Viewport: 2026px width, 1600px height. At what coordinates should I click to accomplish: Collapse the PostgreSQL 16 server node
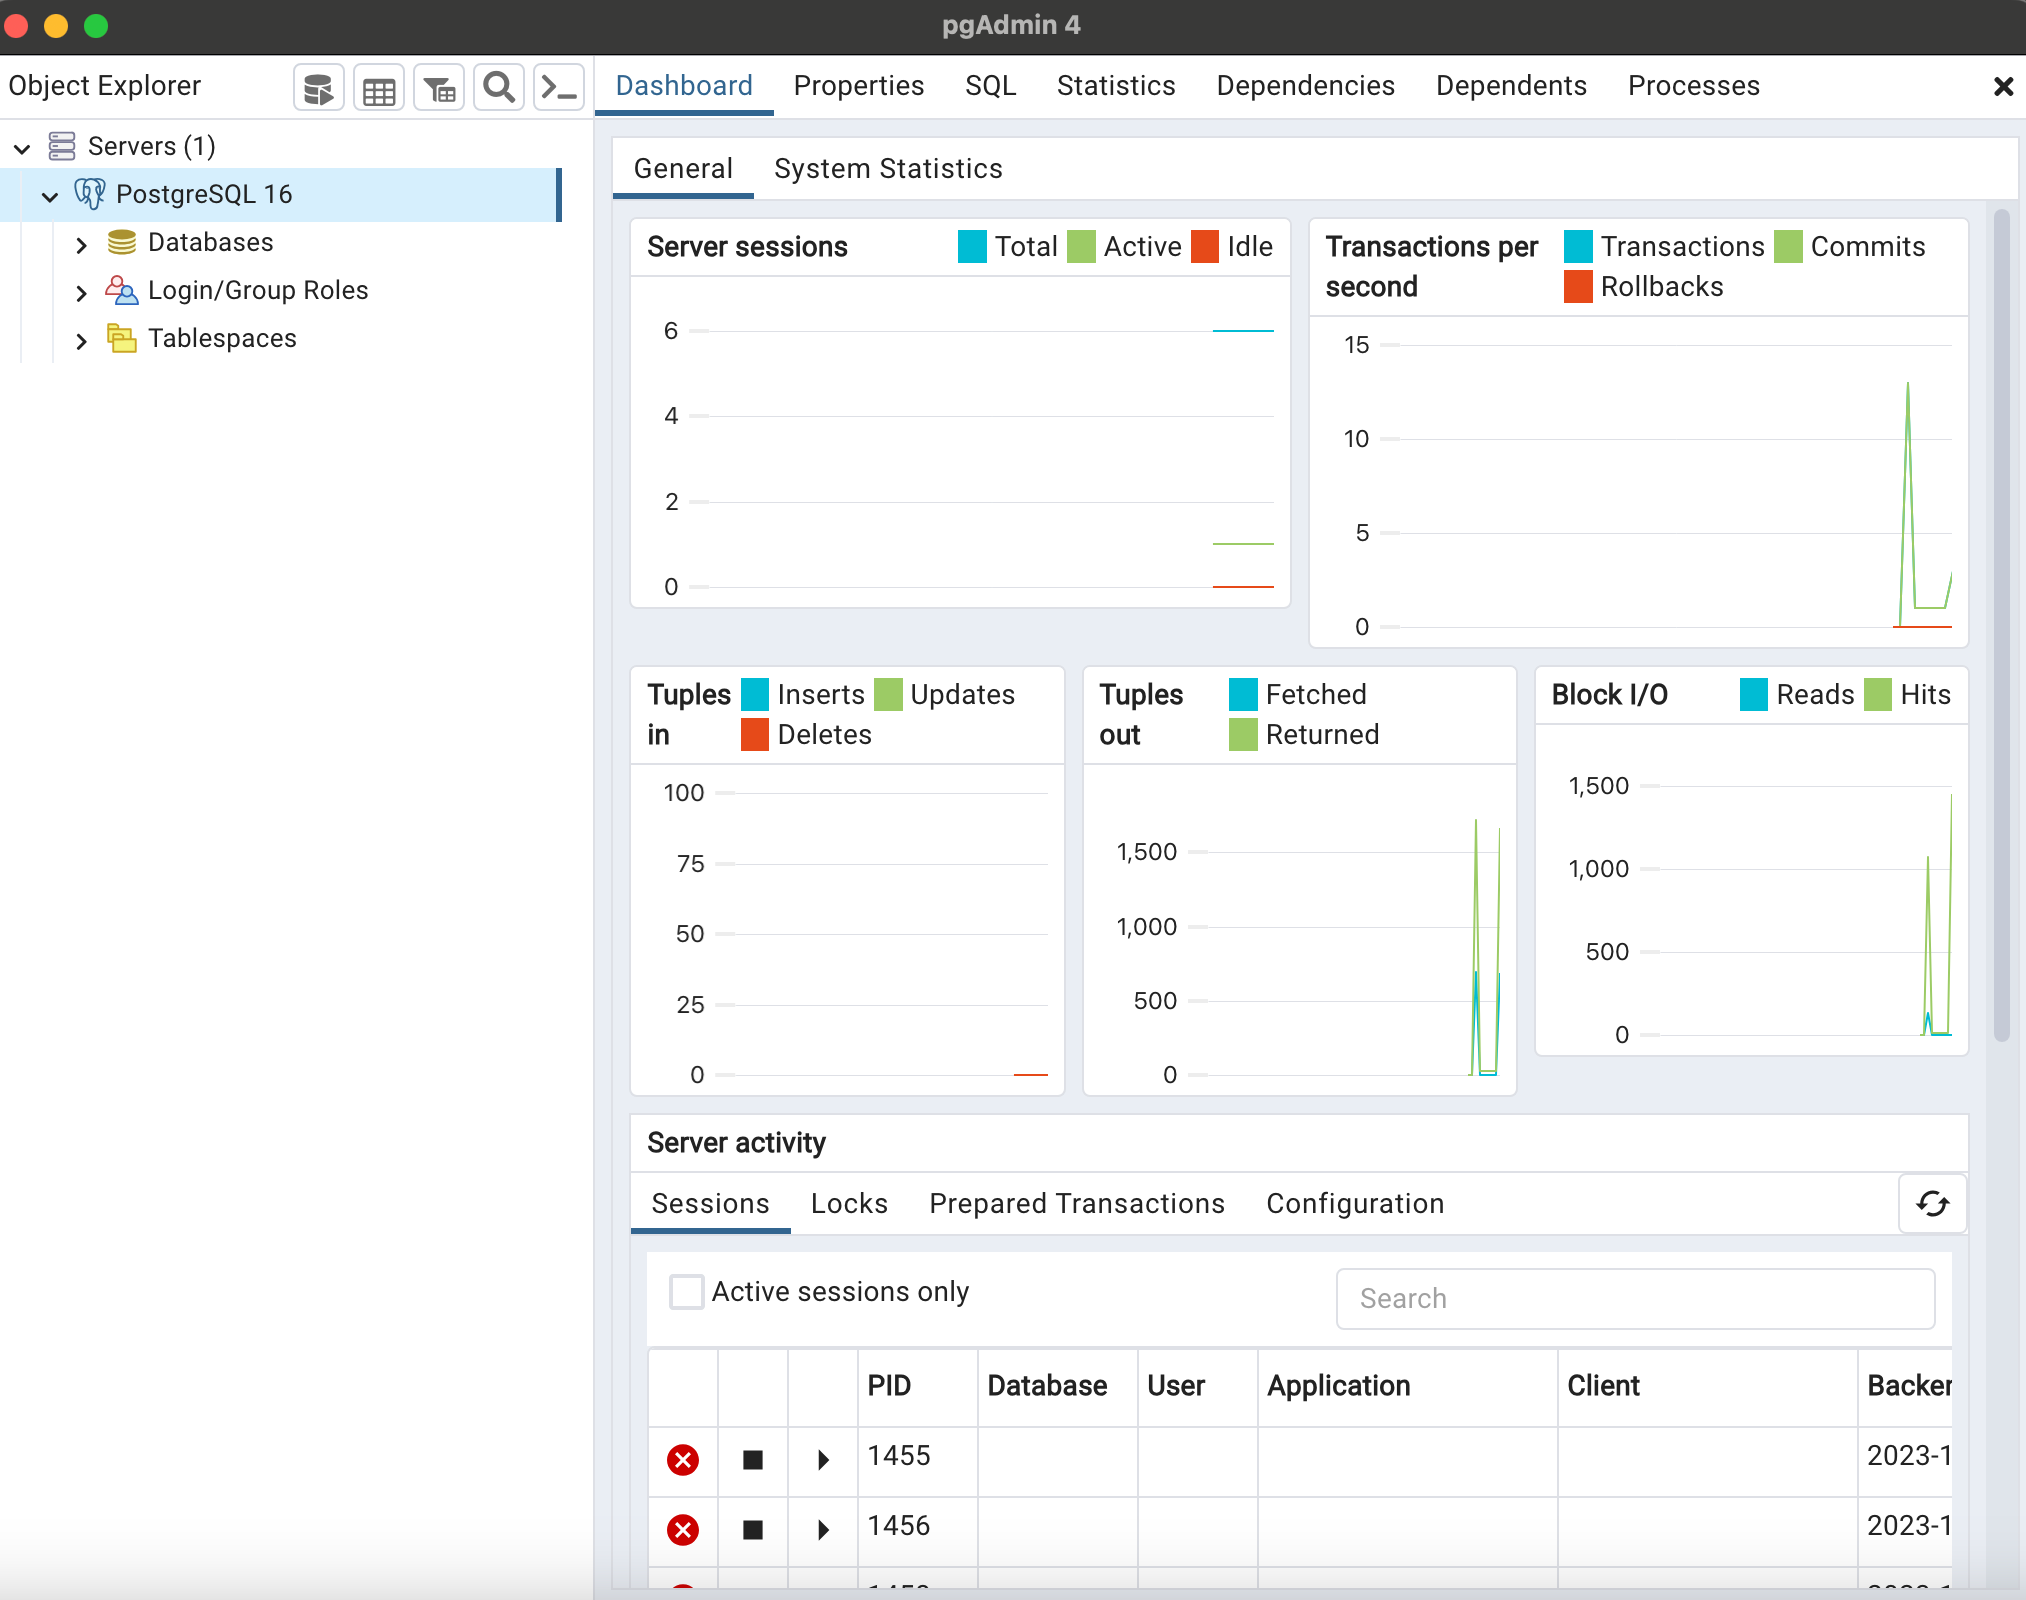pyautogui.click(x=50, y=195)
